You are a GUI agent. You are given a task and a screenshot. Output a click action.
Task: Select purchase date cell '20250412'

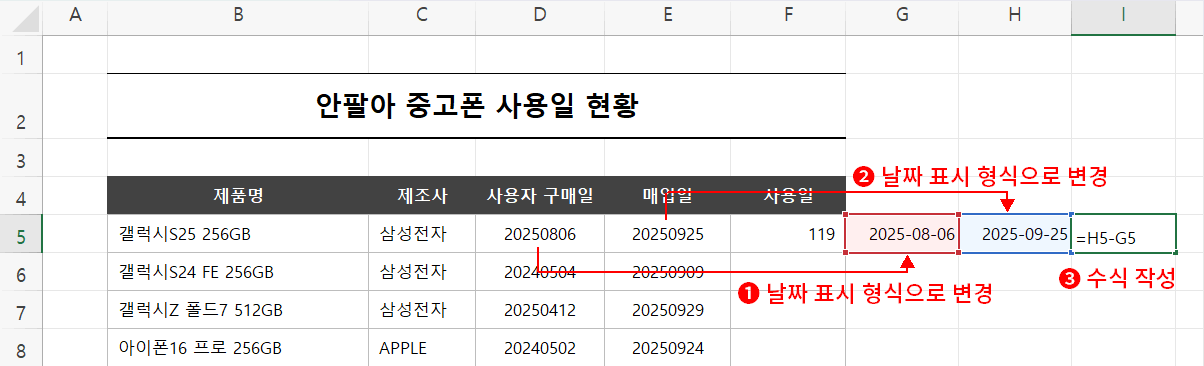tap(540, 309)
